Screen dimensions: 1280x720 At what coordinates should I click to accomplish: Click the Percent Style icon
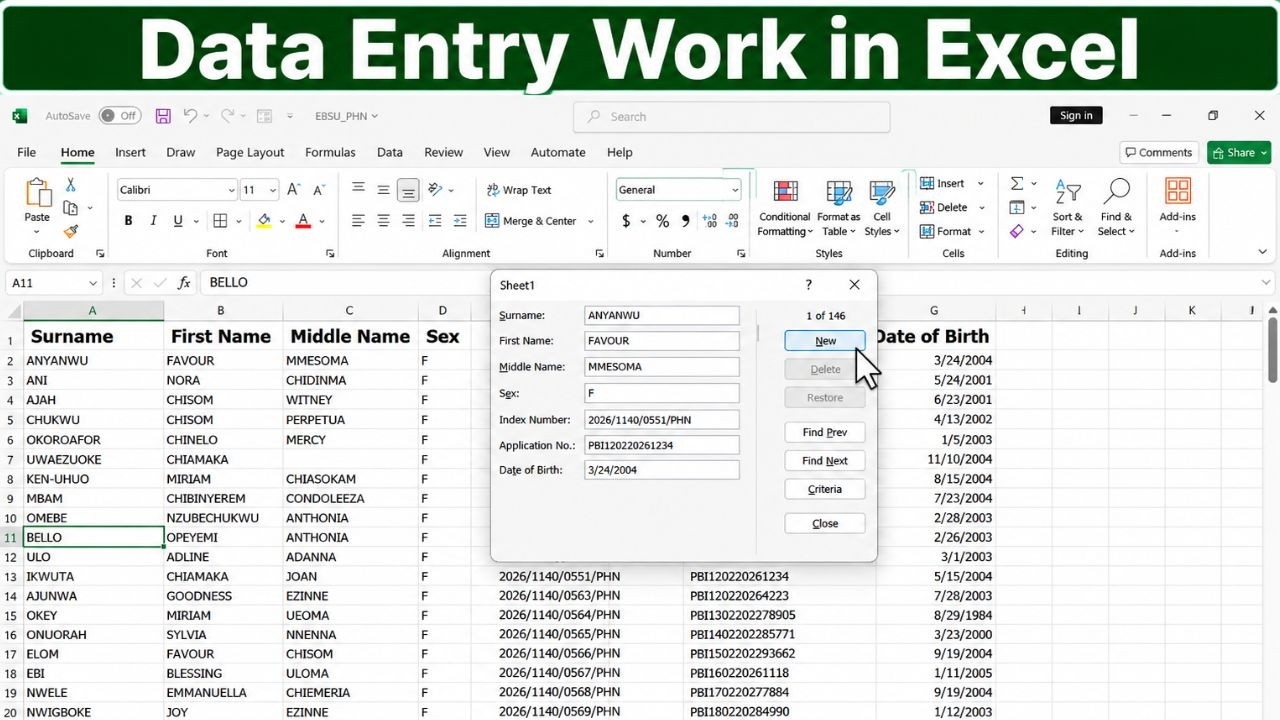coord(662,221)
